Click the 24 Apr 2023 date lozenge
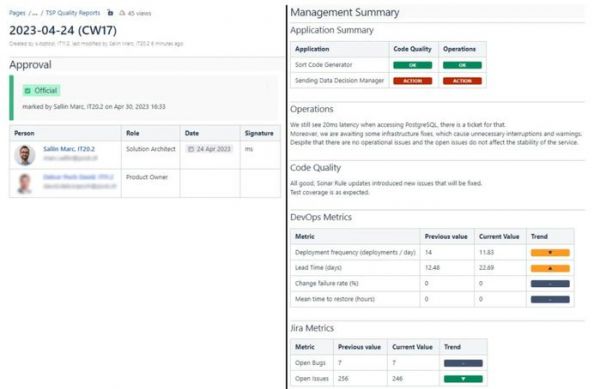 (x=209, y=149)
